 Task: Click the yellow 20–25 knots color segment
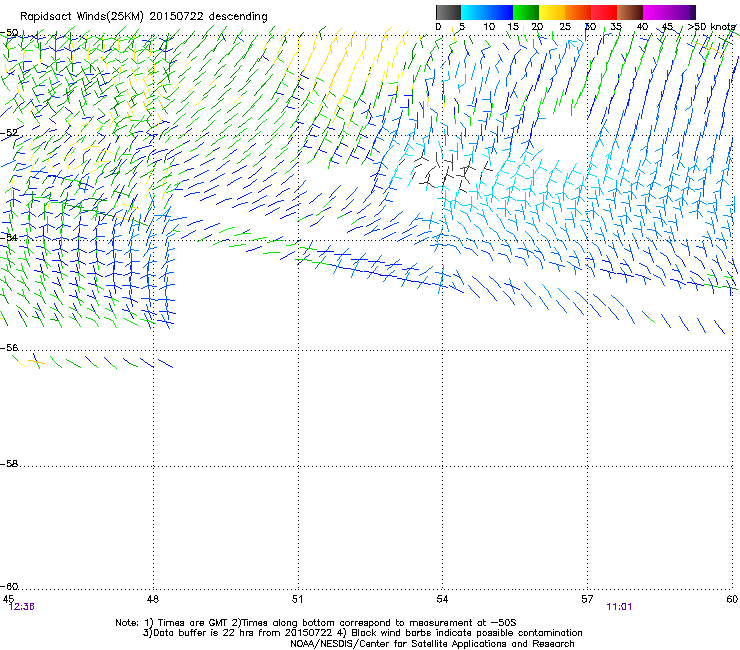[x=552, y=12]
